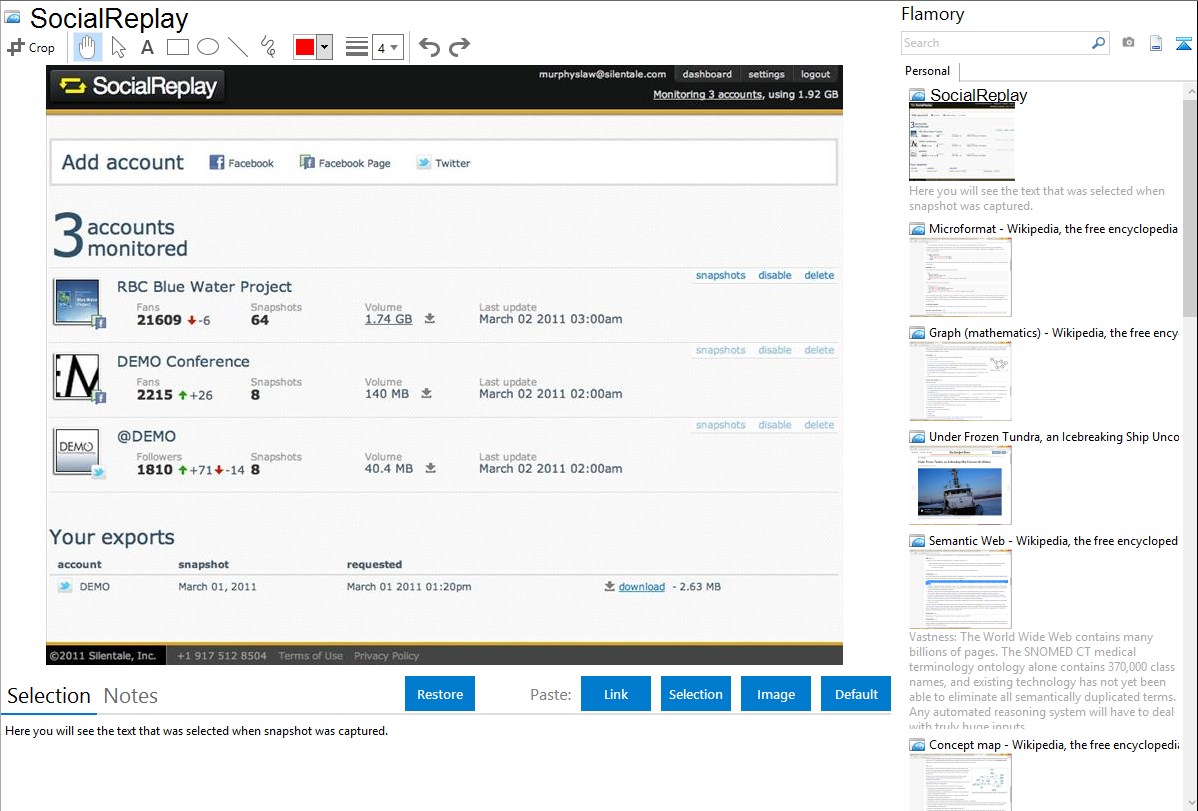The image size is (1198, 811).
Task: Undo the last annotation
Action: [x=429, y=47]
